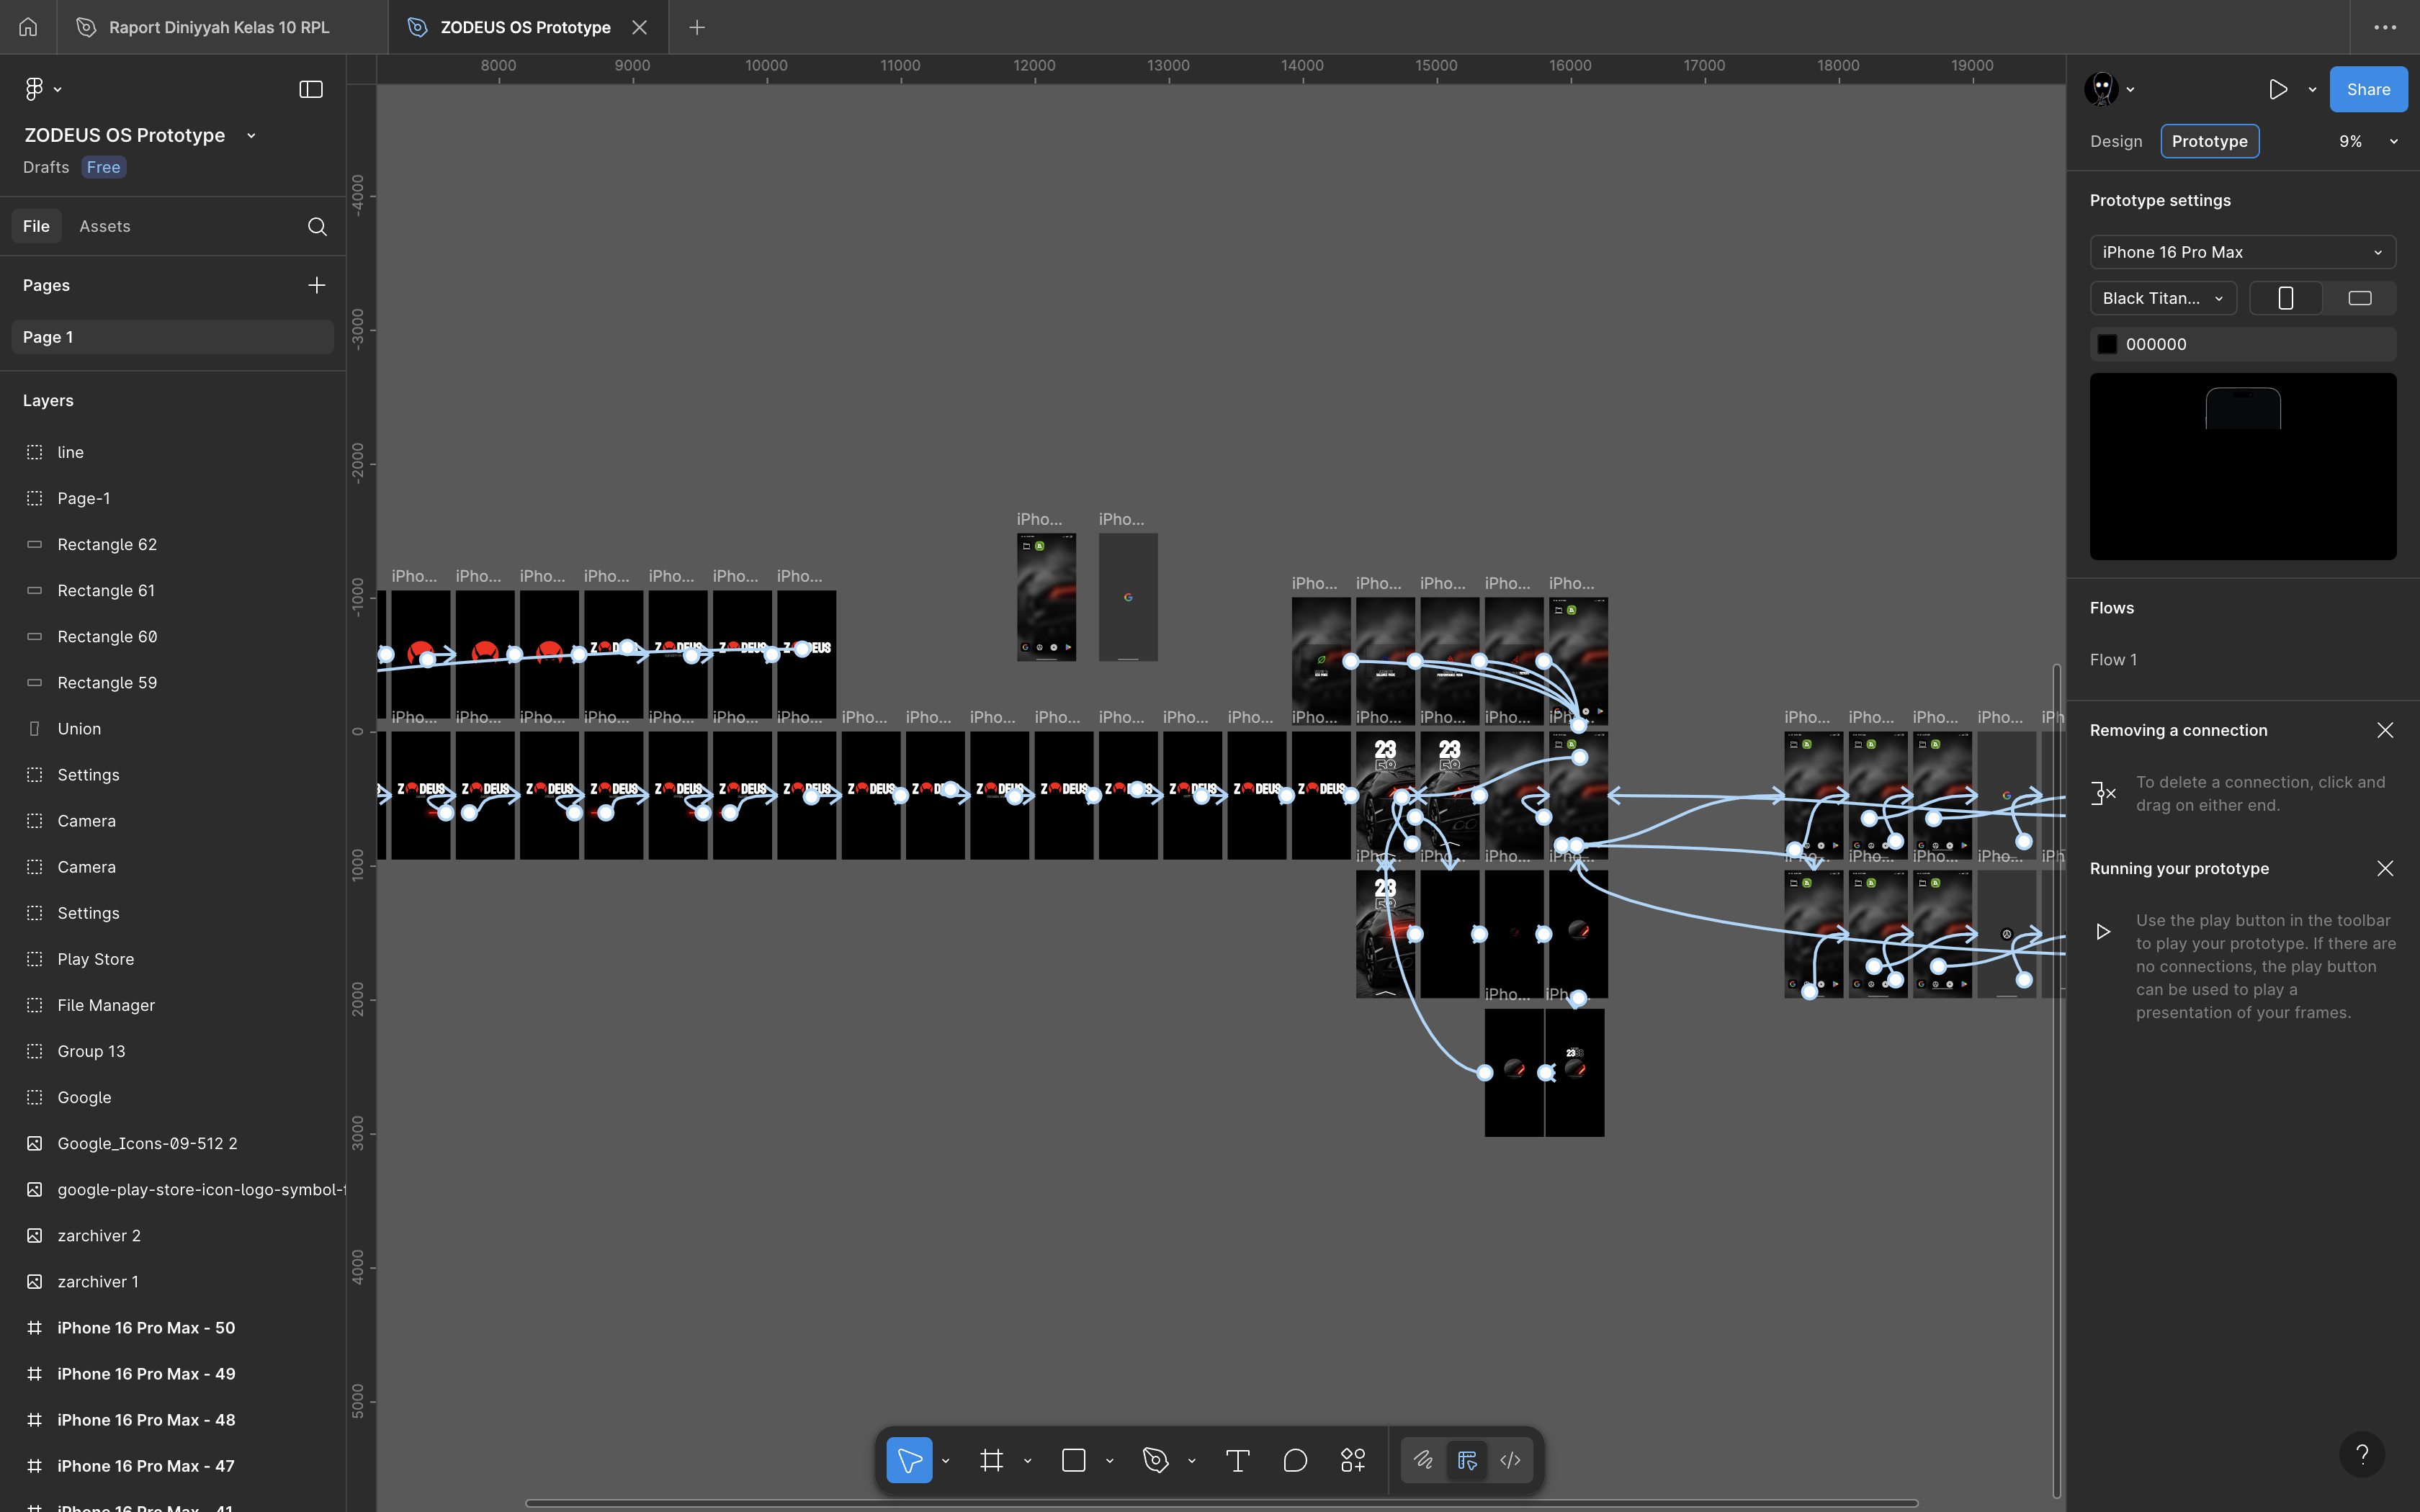
Task: Switch to Dev Mode code icon
Action: point(1510,1460)
